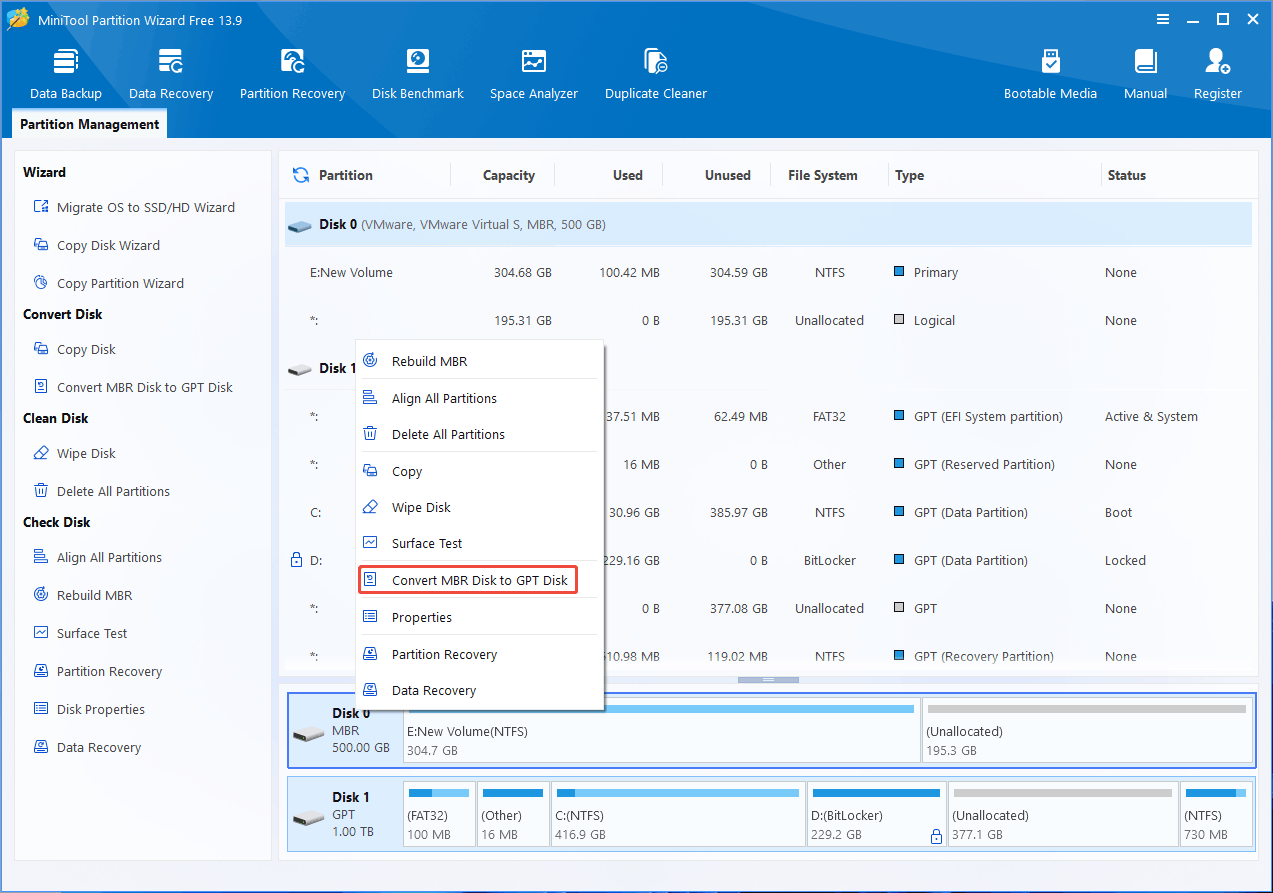Viewport: 1273px width, 893px height.
Task: Open Properties from the context menu
Action: pyautogui.click(x=480, y=617)
